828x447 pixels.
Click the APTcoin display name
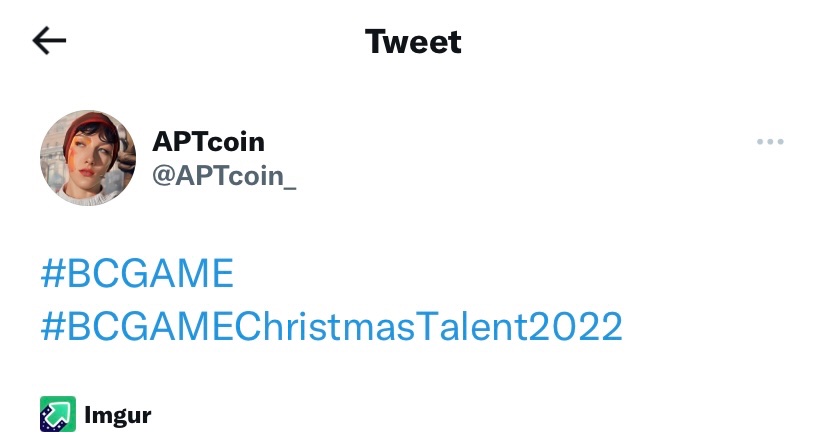point(208,142)
